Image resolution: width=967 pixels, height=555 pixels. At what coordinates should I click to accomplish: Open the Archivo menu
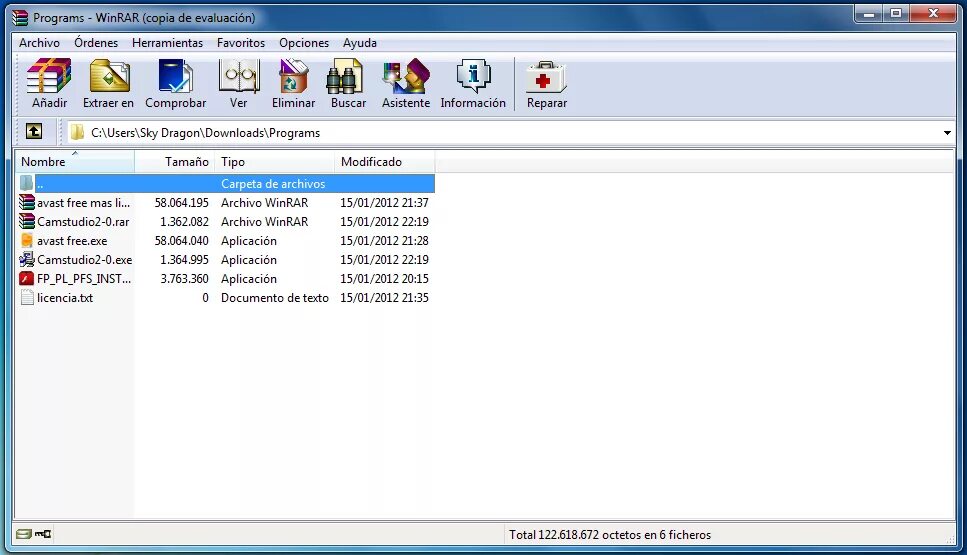39,43
